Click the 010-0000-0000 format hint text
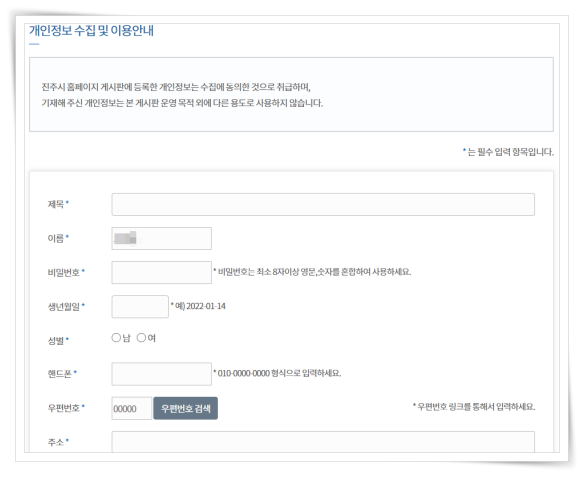The width and height of the screenshot is (584, 477). coord(277,373)
